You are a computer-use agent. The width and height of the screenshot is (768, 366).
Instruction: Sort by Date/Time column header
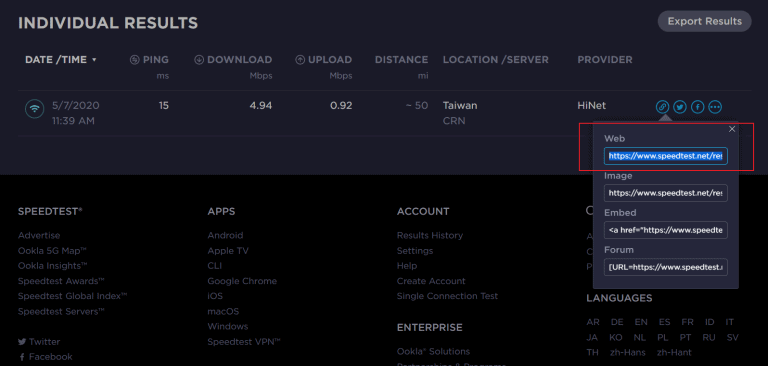click(x=61, y=60)
